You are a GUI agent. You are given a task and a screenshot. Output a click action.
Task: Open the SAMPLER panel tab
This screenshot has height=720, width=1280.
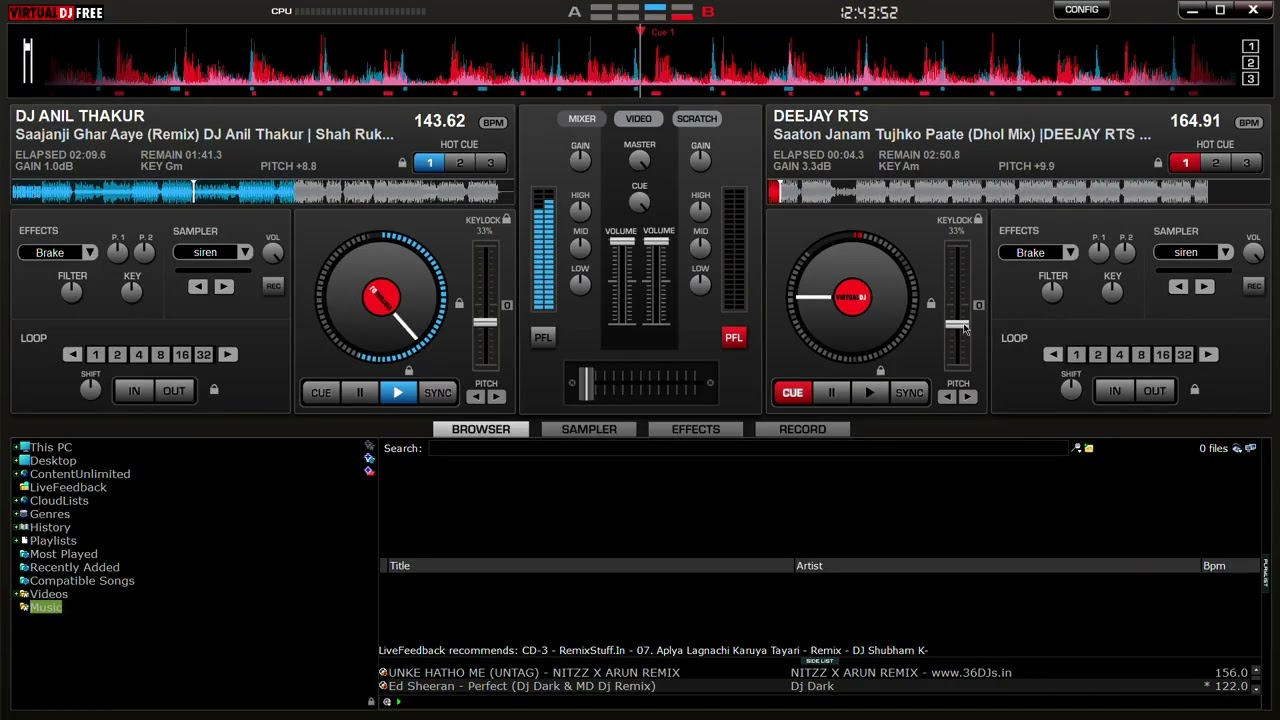pos(589,429)
